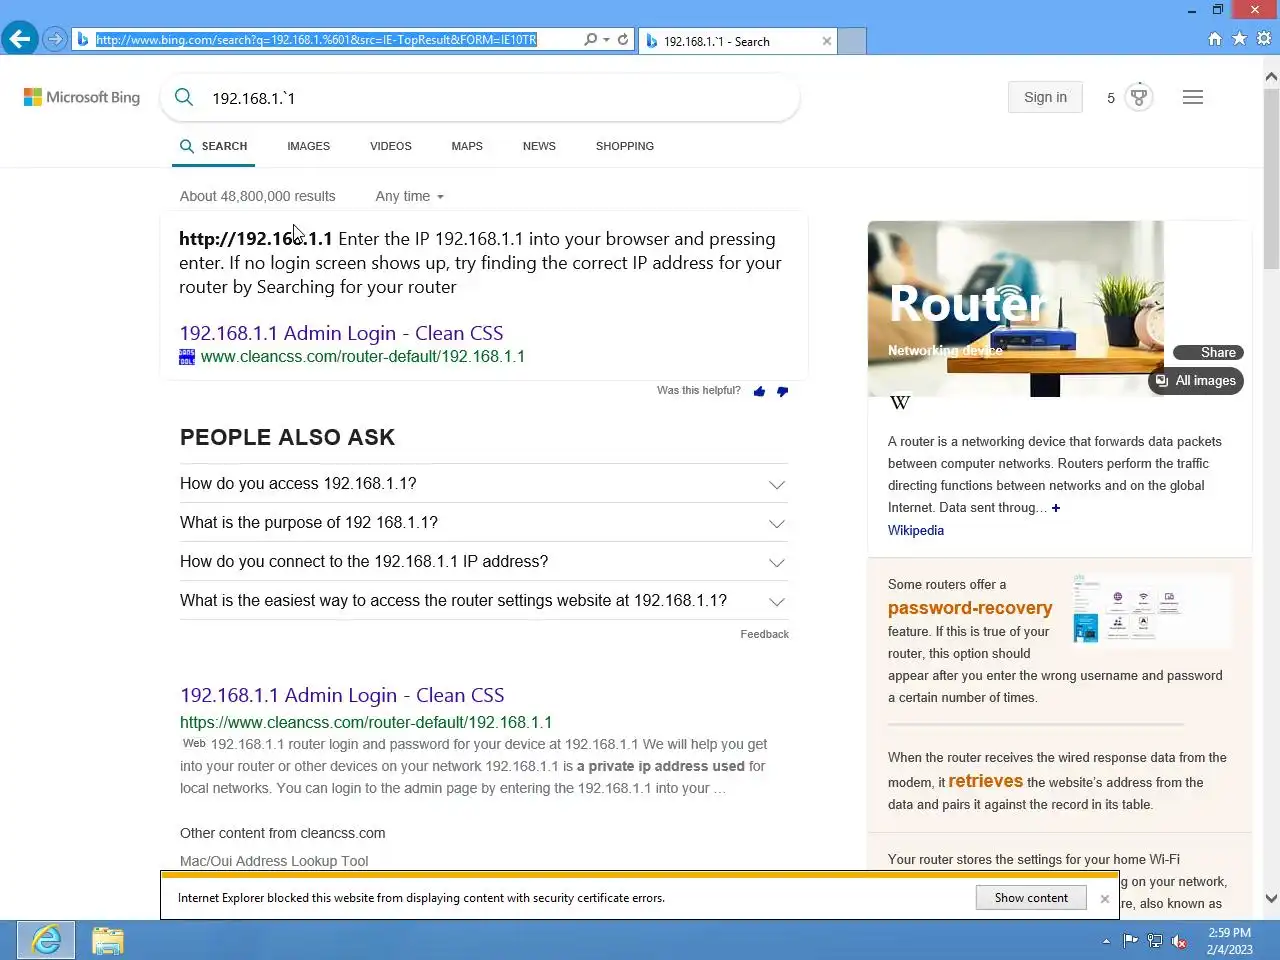Switch to the IMAGES tab
This screenshot has height=960, width=1280.
point(308,146)
